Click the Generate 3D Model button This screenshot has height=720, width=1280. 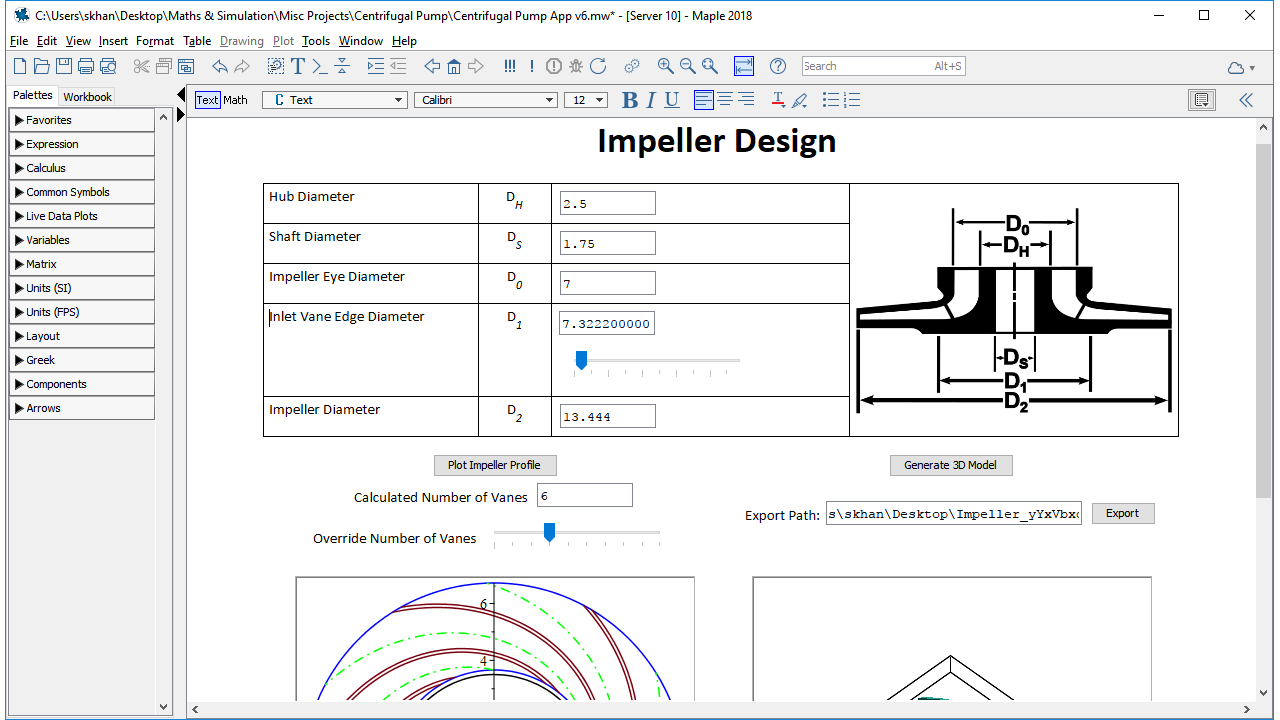(x=951, y=465)
